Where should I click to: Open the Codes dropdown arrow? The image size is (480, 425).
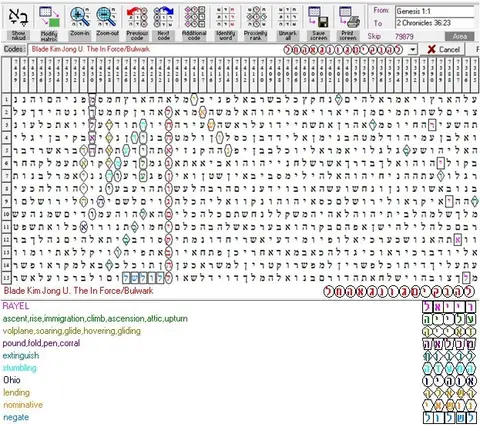click(413, 50)
